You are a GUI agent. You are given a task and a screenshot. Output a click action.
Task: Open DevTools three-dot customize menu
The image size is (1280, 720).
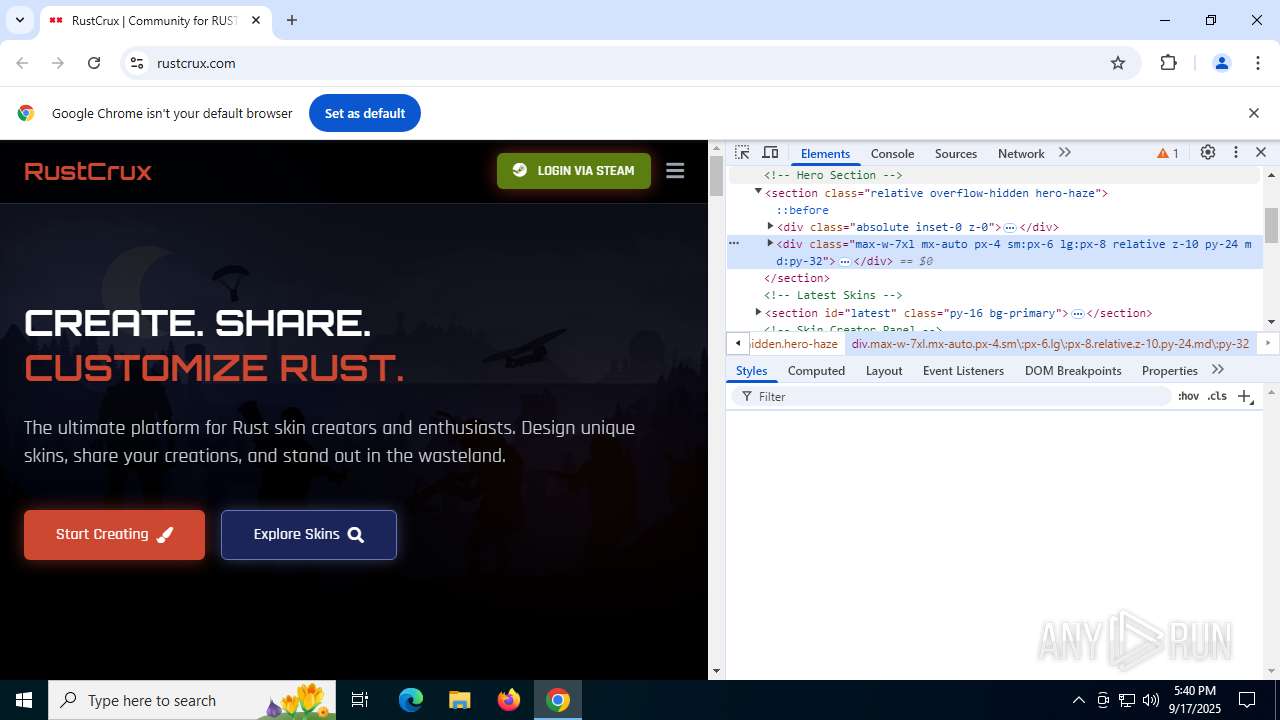click(x=1236, y=153)
